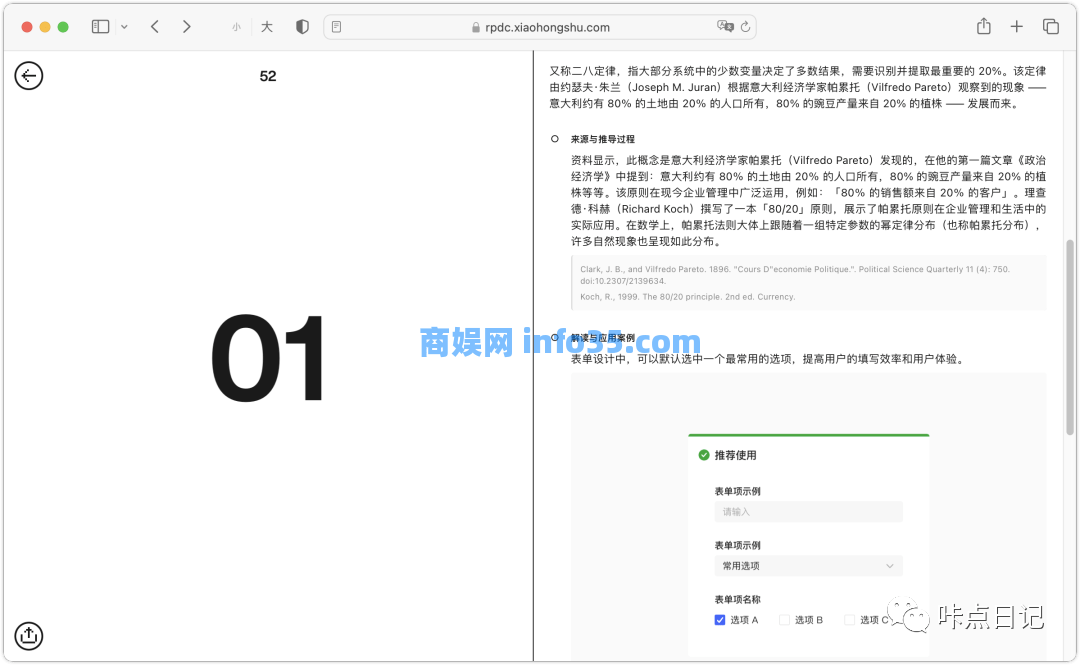Screen dimensions: 1080x665
Task: Click the lock icon beside the URL
Action: (475, 28)
